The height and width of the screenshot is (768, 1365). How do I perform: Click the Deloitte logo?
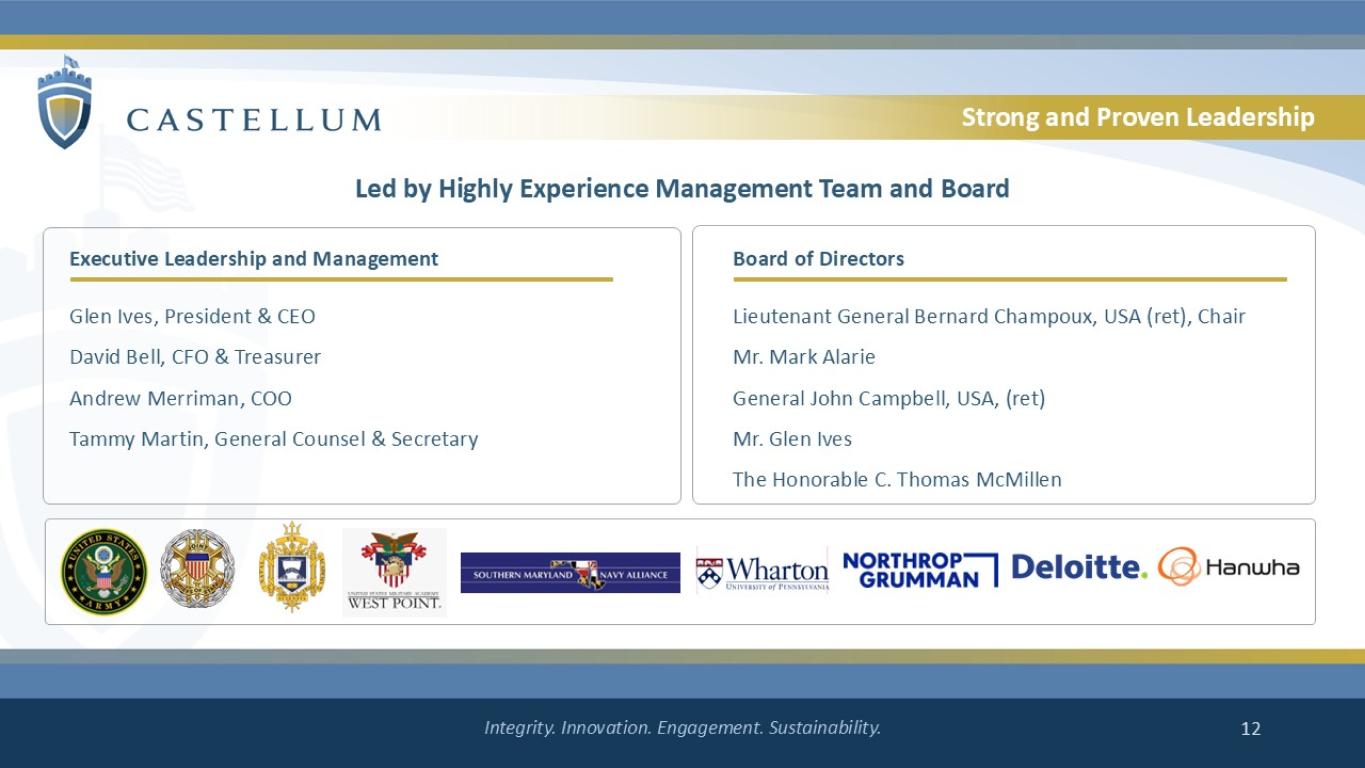1080,568
